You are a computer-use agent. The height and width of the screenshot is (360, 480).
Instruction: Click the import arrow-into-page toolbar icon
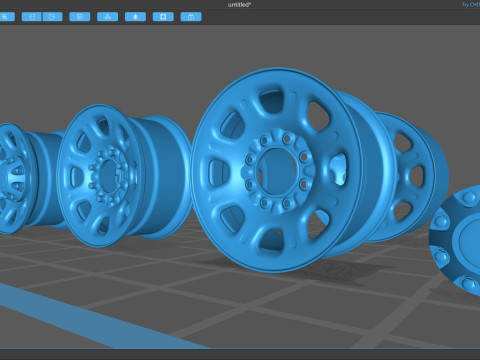pos(32,17)
